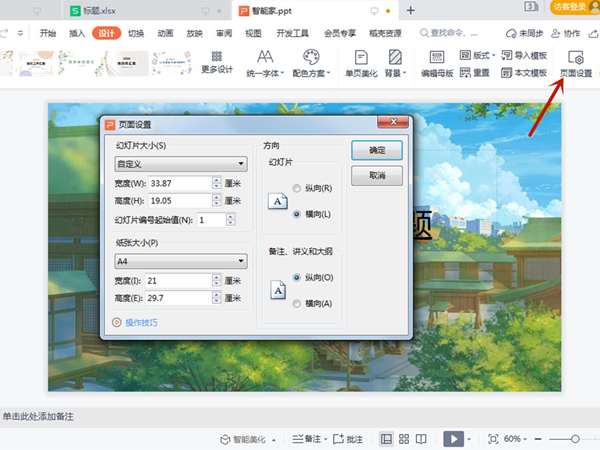Click the zoom slider handle
Viewport: 600px width, 450px height.
(x=576, y=439)
